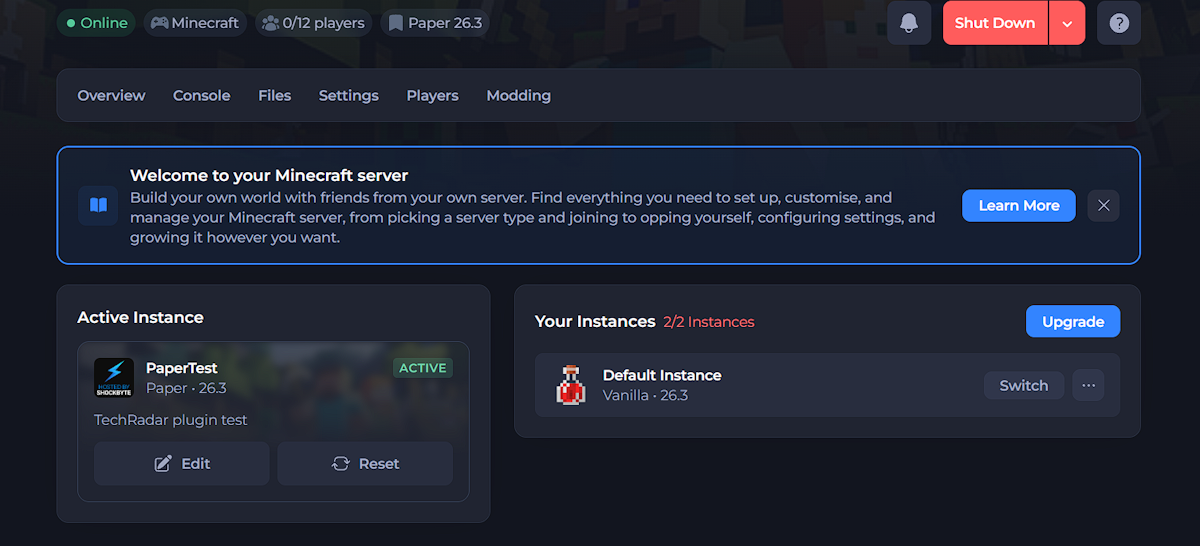Click the ACTIVE label on PaperTest
1200x546 pixels.
point(423,368)
